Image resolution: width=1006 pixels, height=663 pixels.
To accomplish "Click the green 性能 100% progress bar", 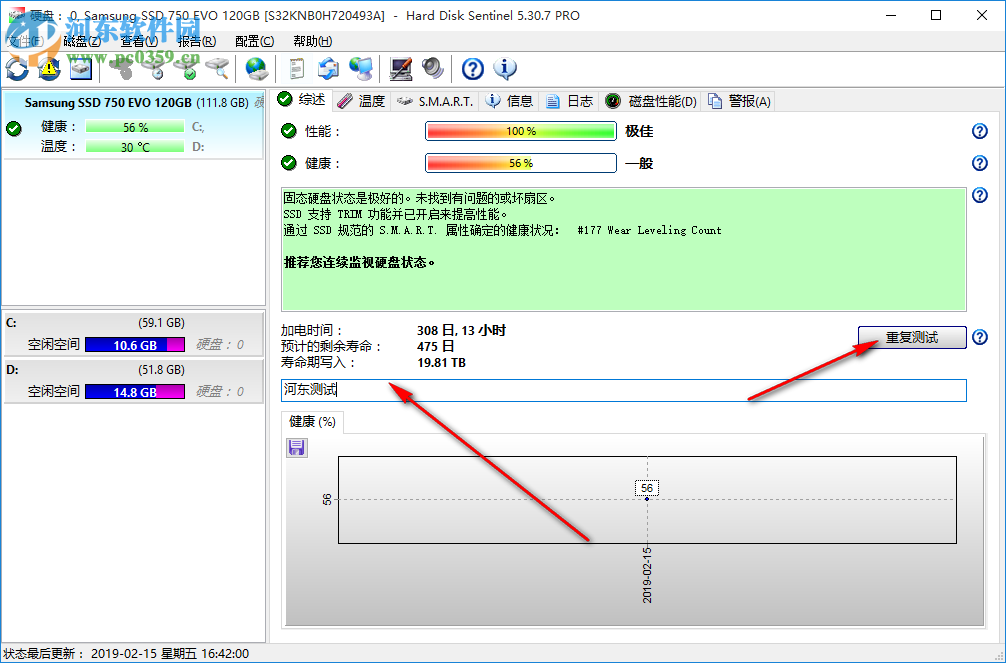I will tap(520, 130).
